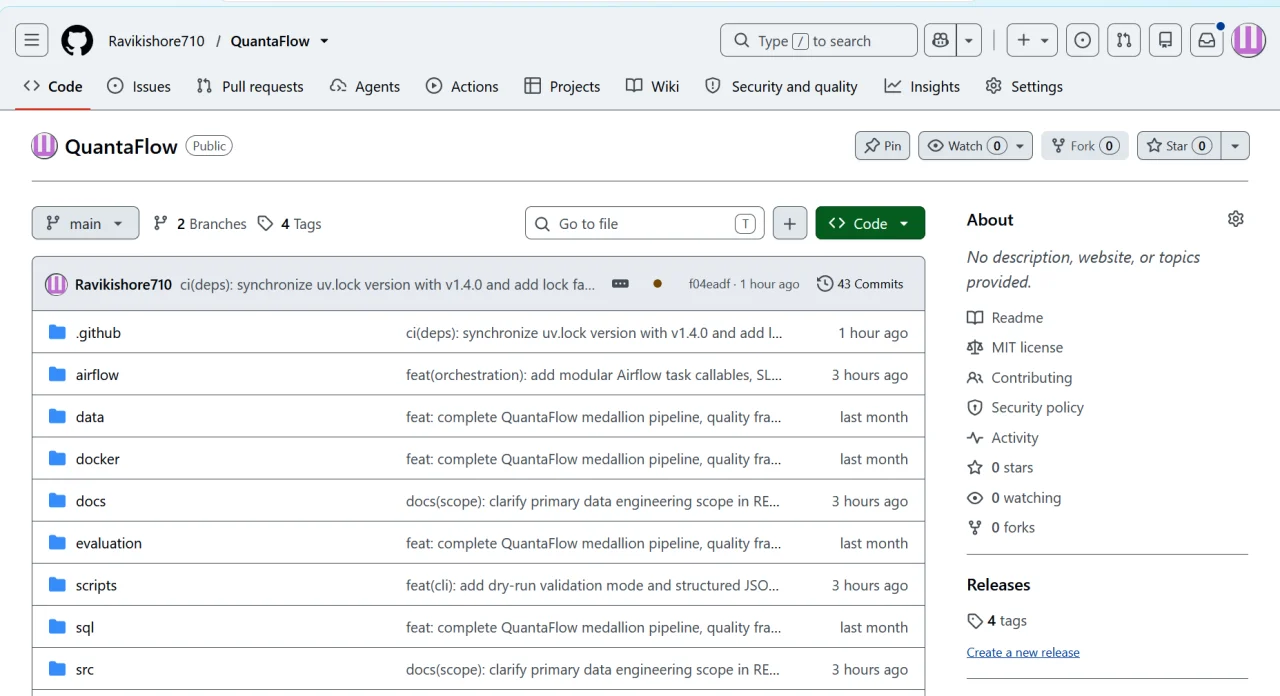Switch to the Actions tab
The width and height of the screenshot is (1280, 696).
(x=462, y=86)
